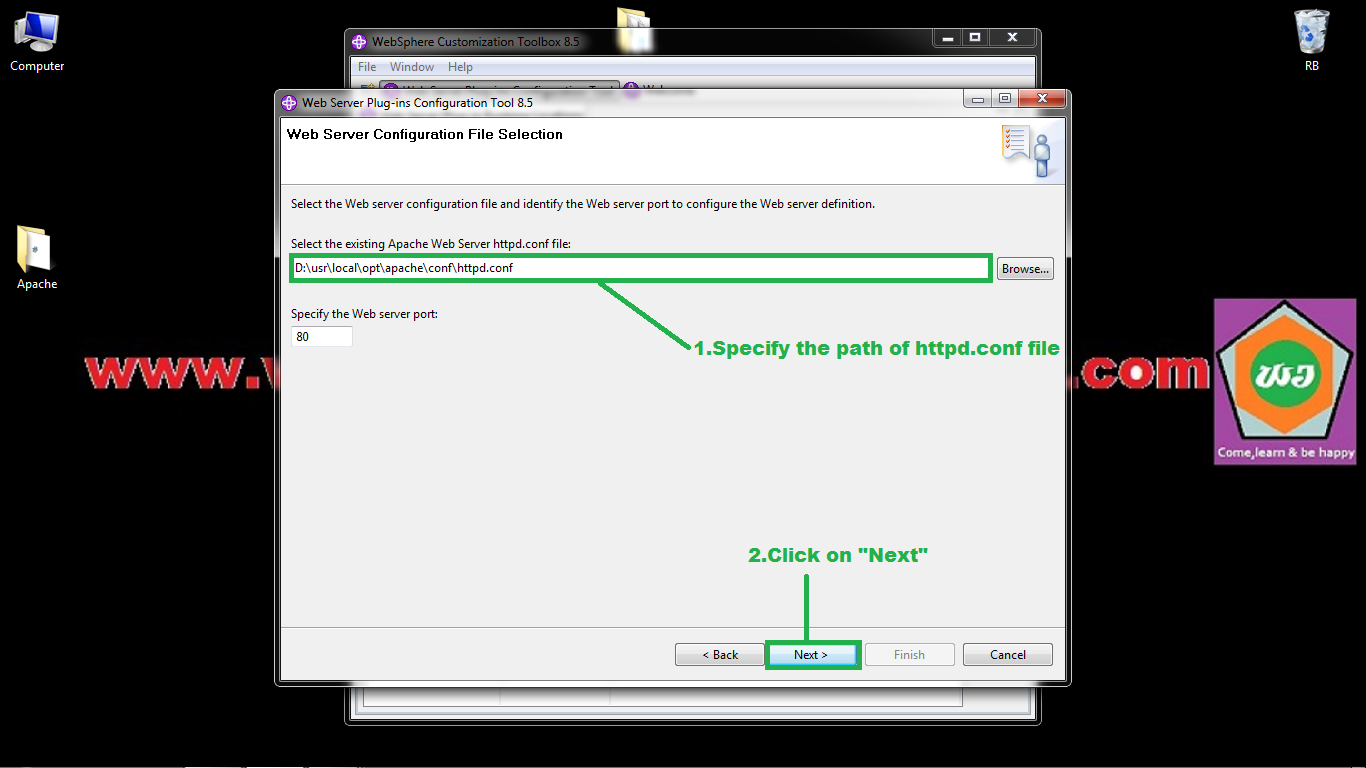Select the httpd.conf file path field
The width and height of the screenshot is (1366, 768).
(640, 268)
